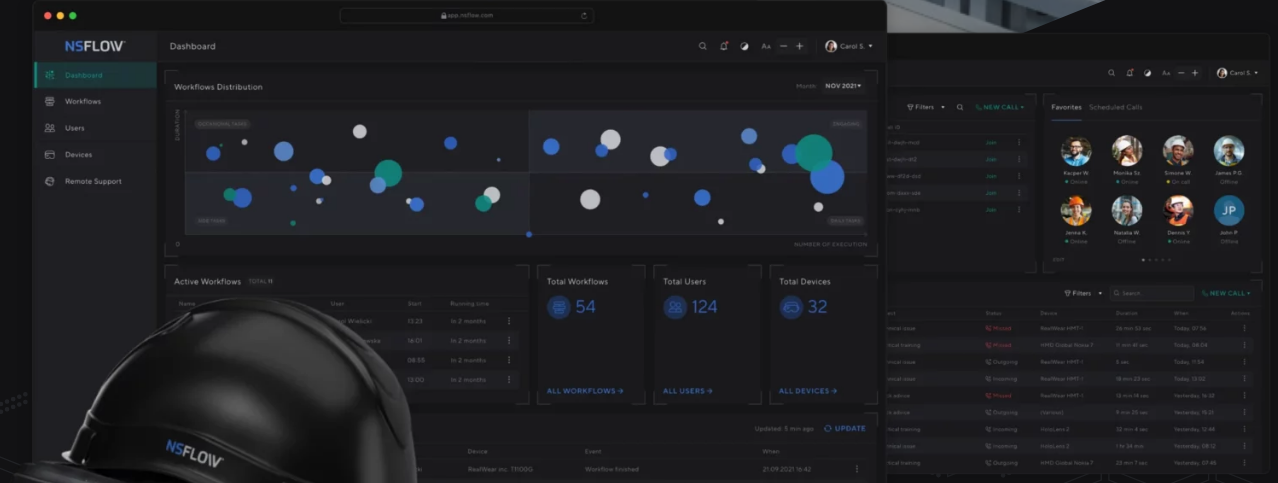Select Jenna K. avatar in Favorites
The image size is (1278, 483).
(1076, 210)
